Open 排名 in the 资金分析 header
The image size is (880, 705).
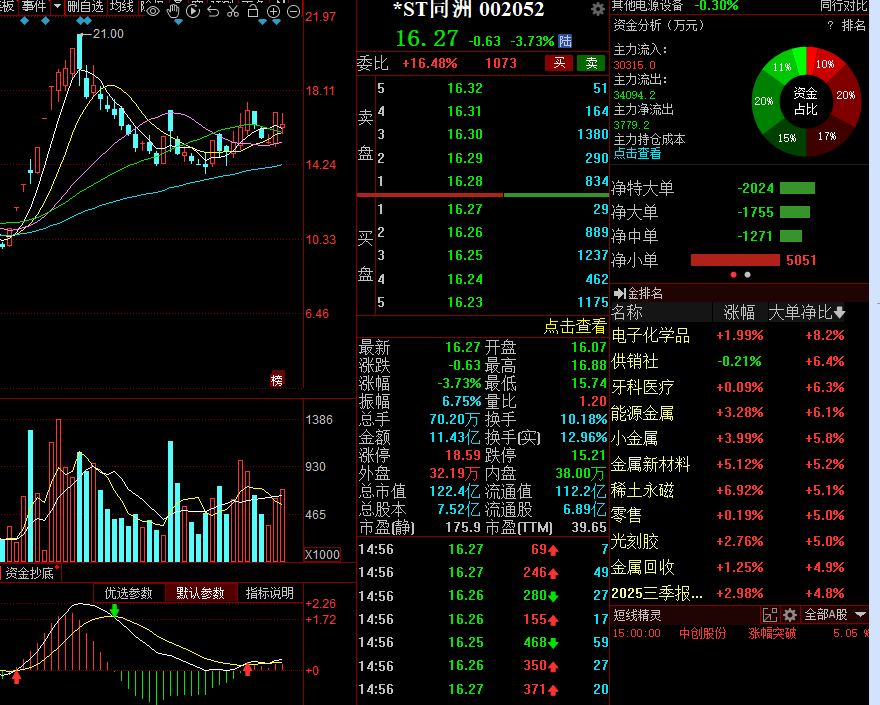(854, 25)
